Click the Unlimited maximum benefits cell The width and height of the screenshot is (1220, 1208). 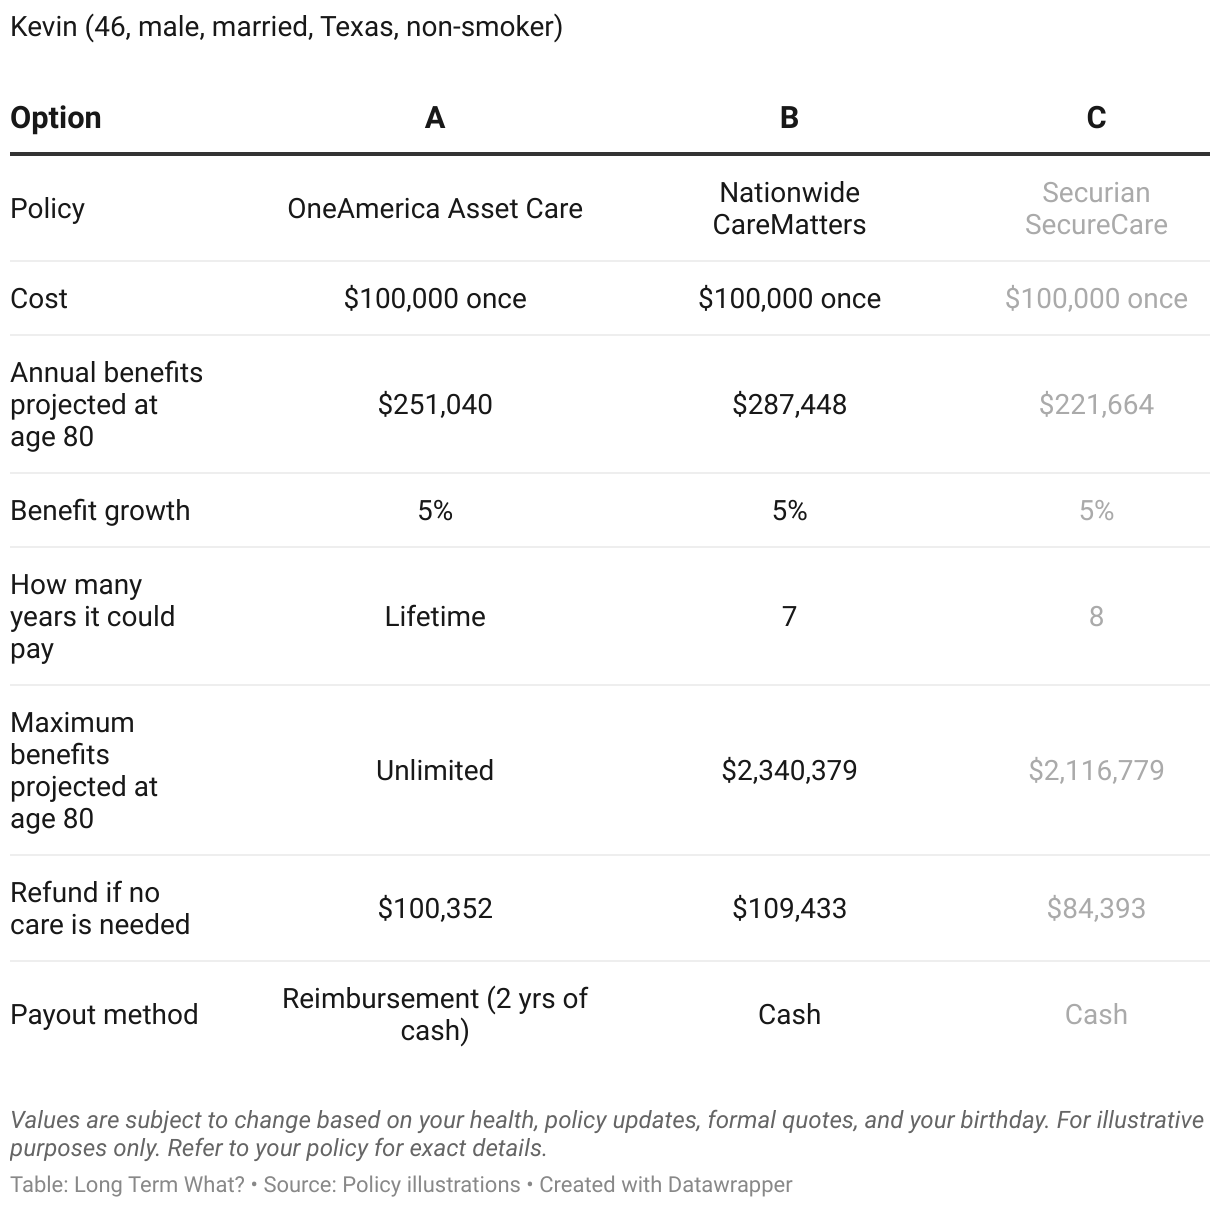click(x=435, y=770)
